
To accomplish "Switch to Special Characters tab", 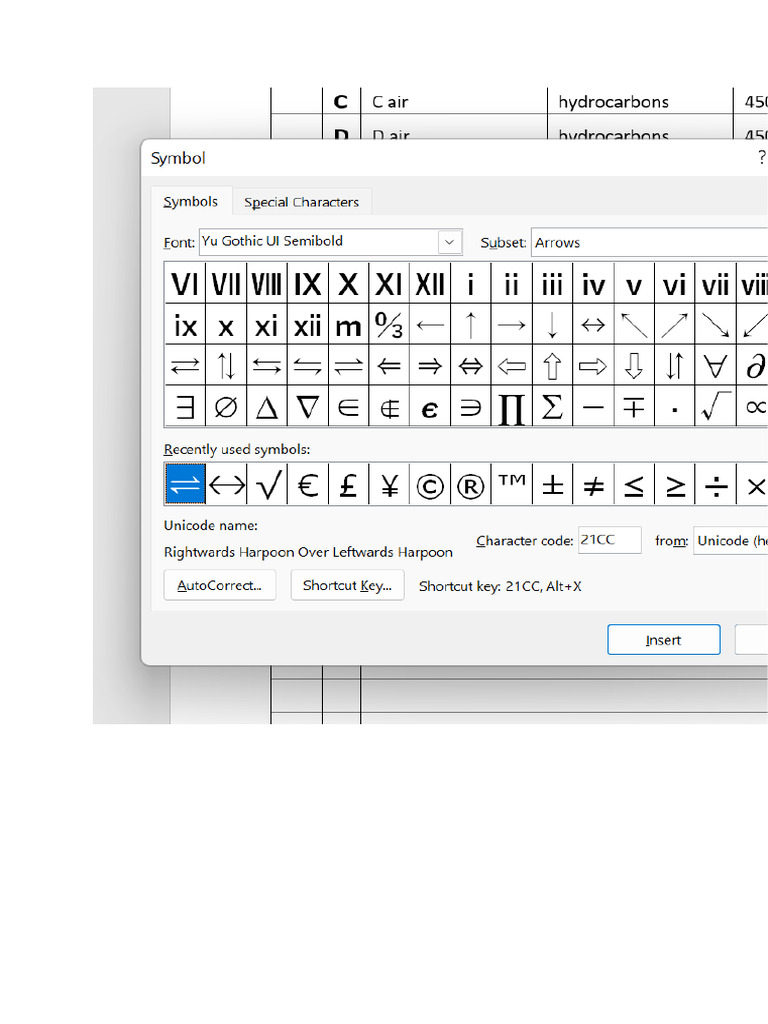I will [x=301, y=202].
